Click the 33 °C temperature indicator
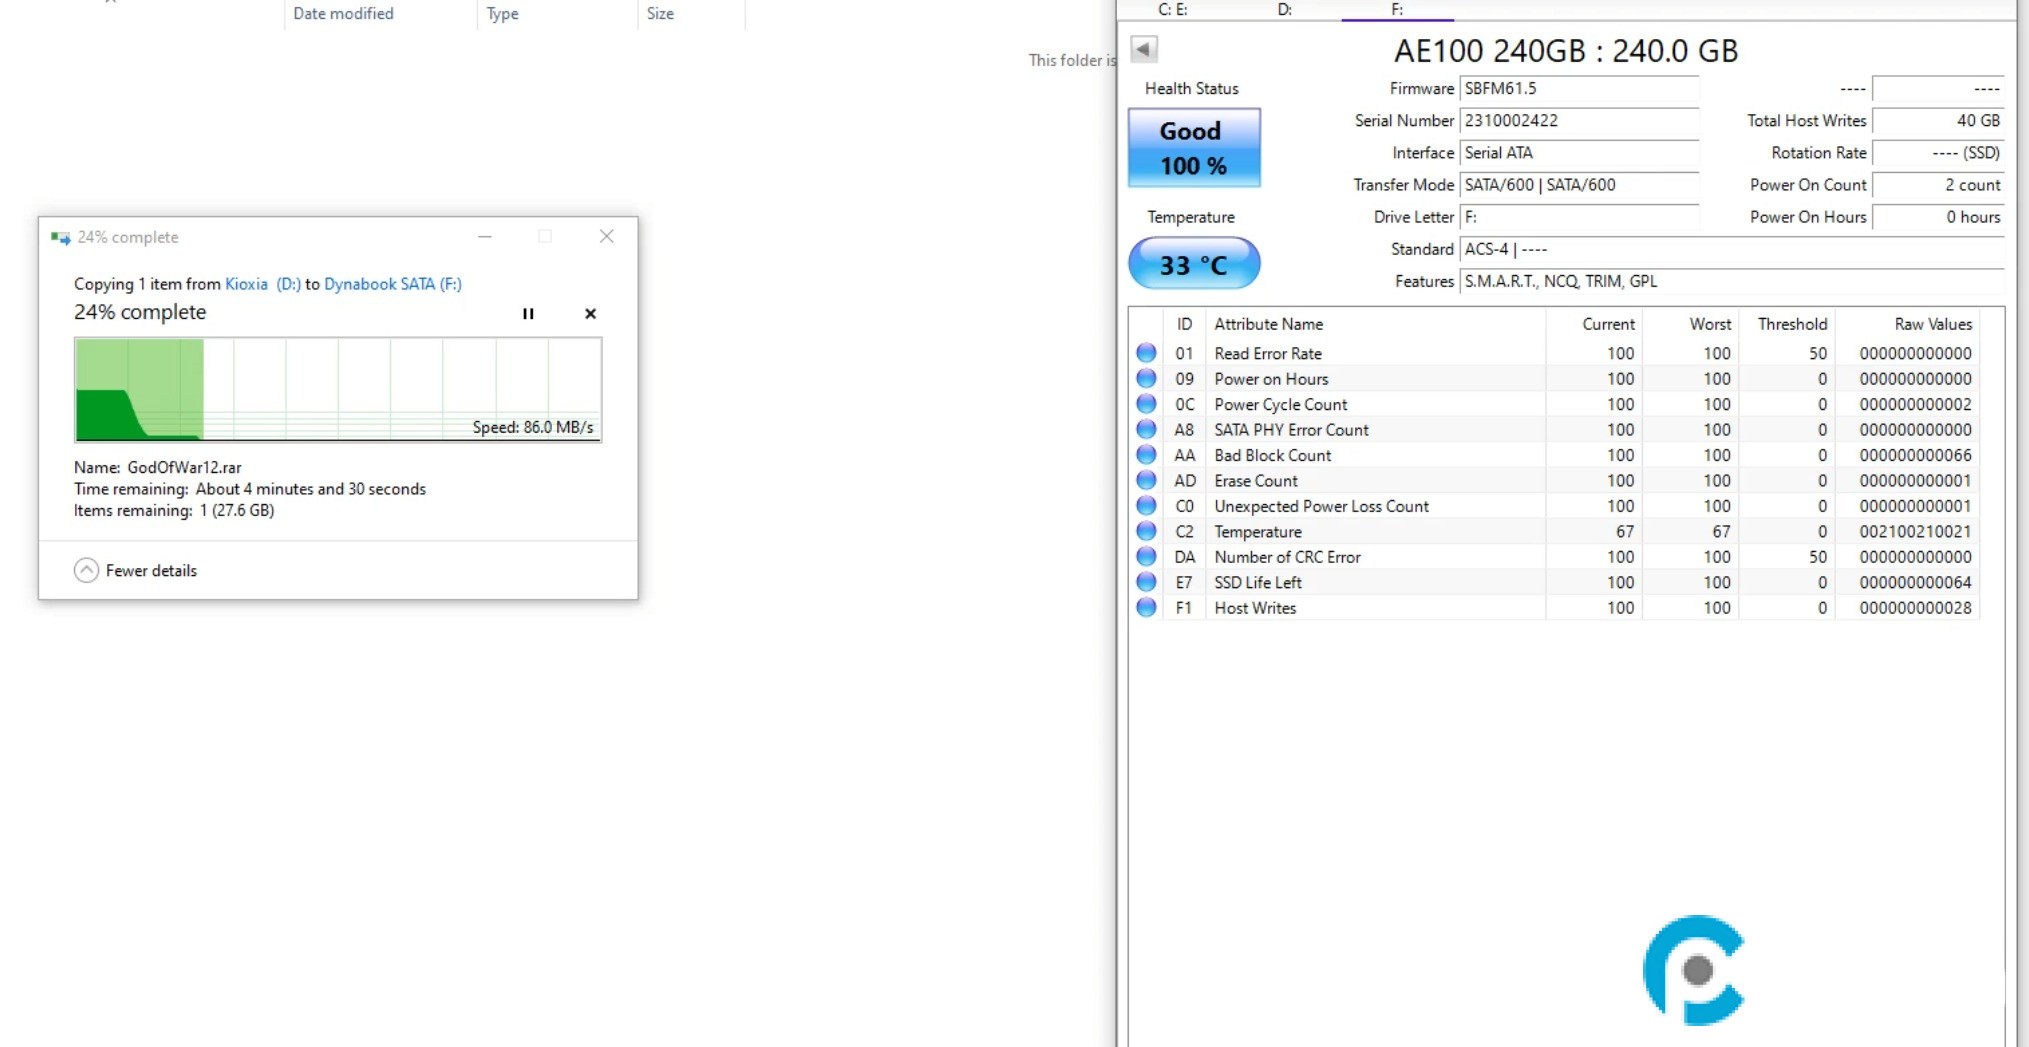 pyautogui.click(x=1194, y=264)
